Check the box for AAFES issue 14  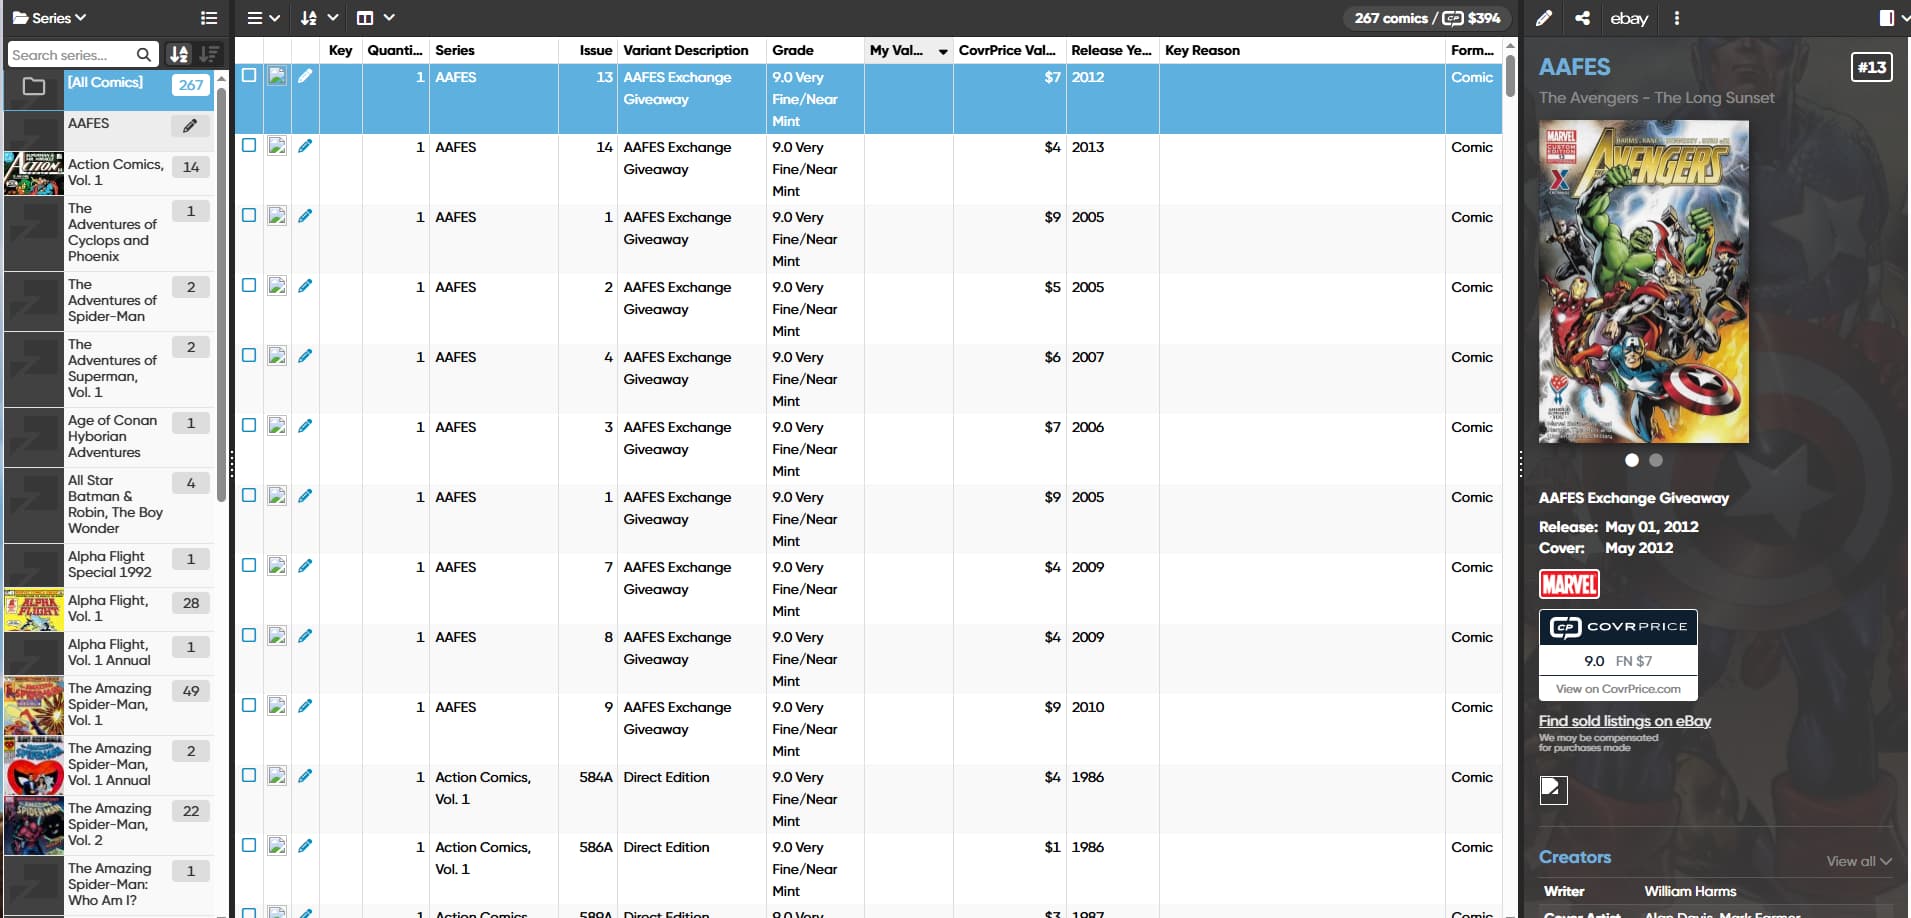(249, 145)
